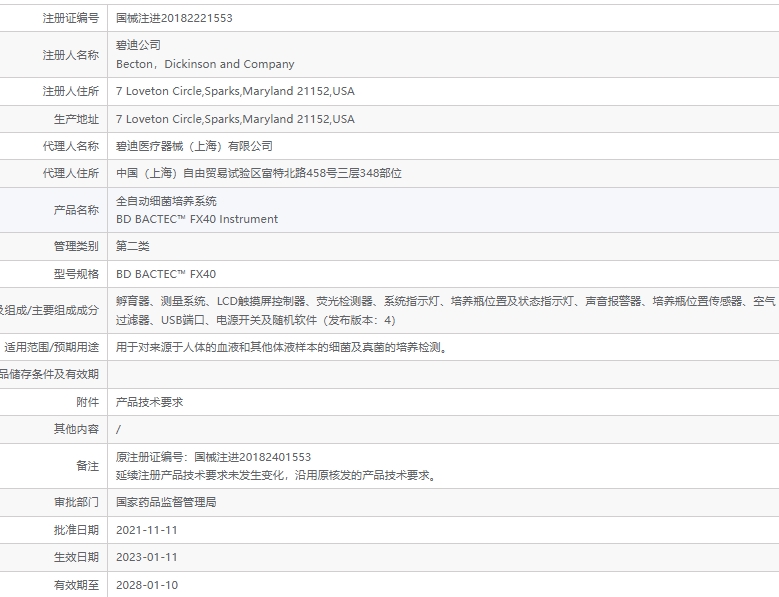Select the 注册人住所 label
The height and width of the screenshot is (597, 779).
[71, 91]
